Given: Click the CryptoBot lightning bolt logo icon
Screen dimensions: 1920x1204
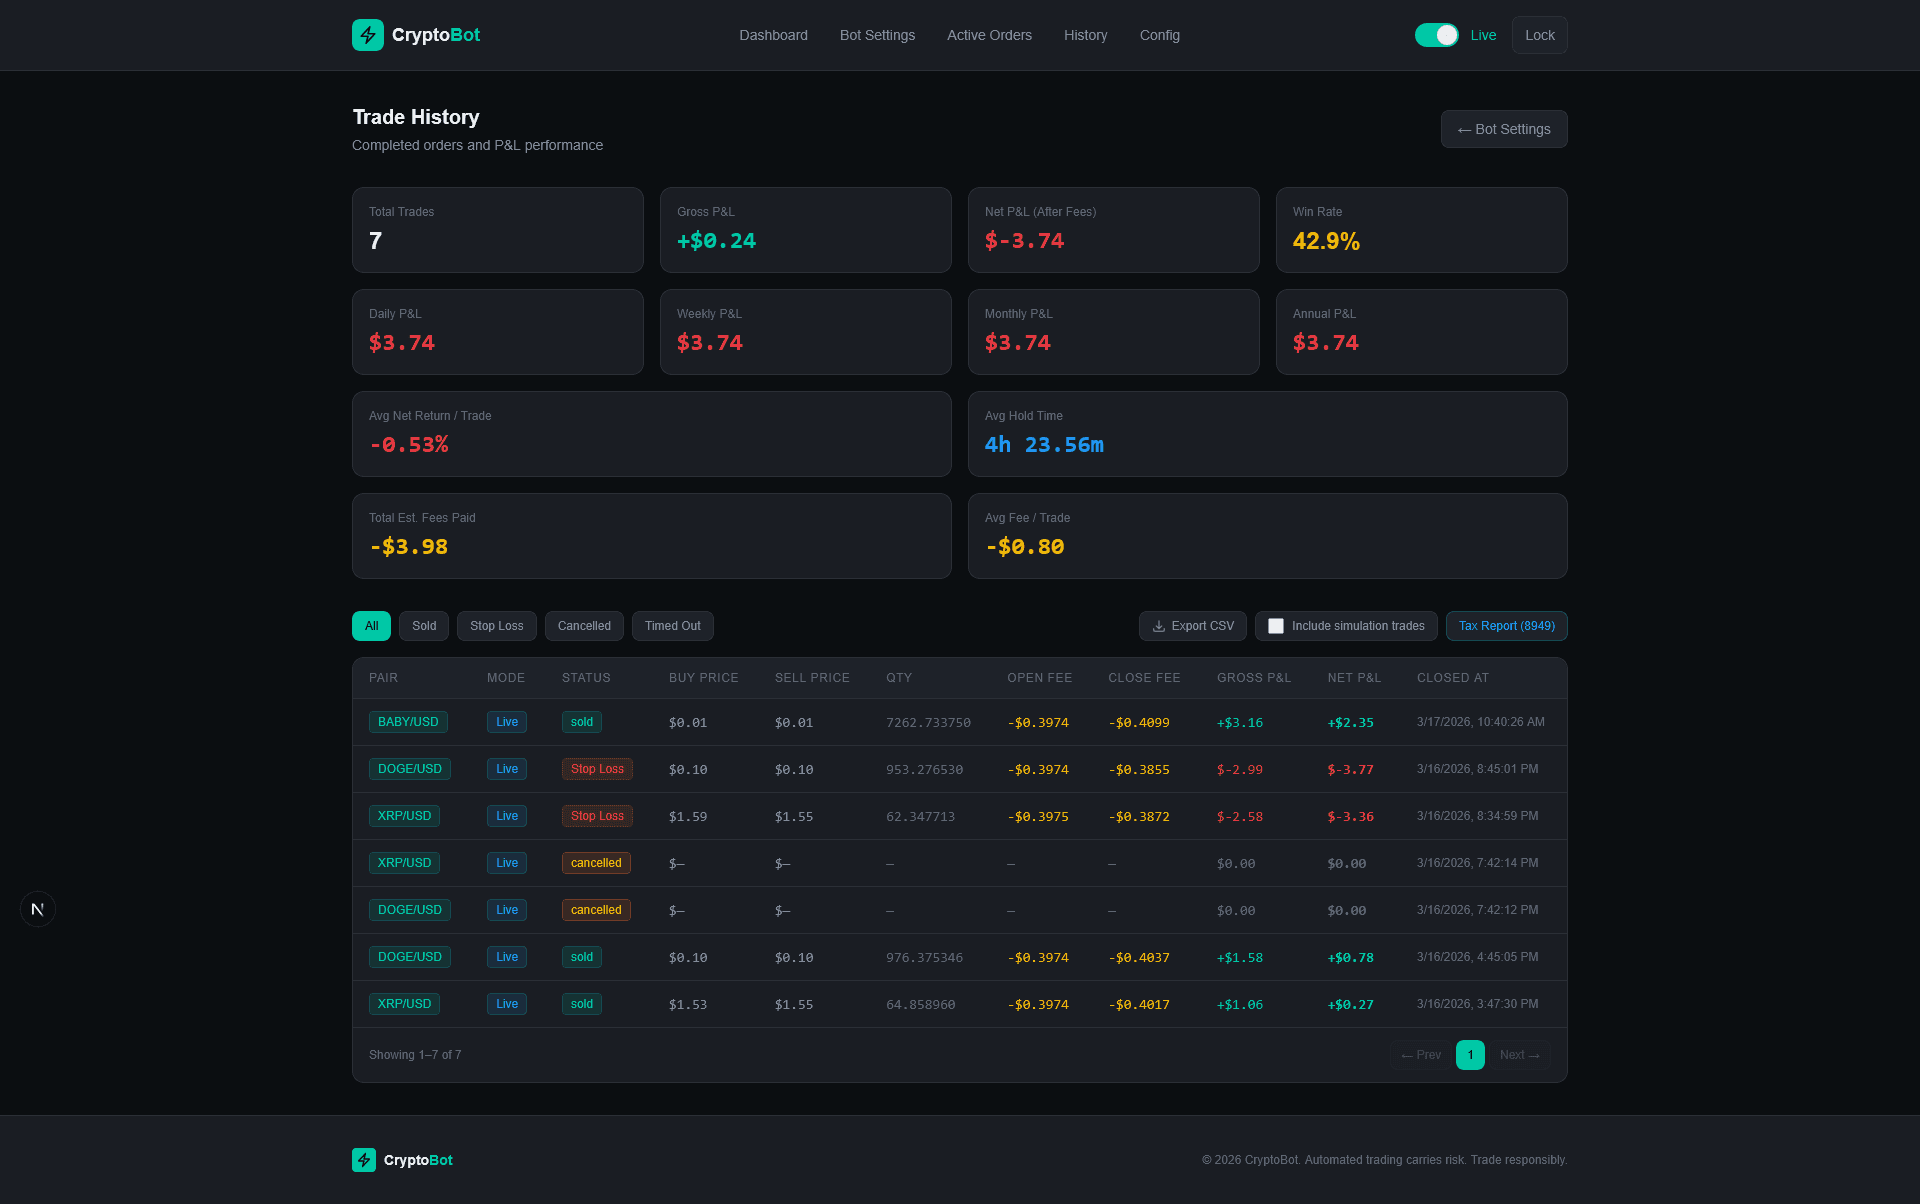Looking at the screenshot, I should click(367, 34).
